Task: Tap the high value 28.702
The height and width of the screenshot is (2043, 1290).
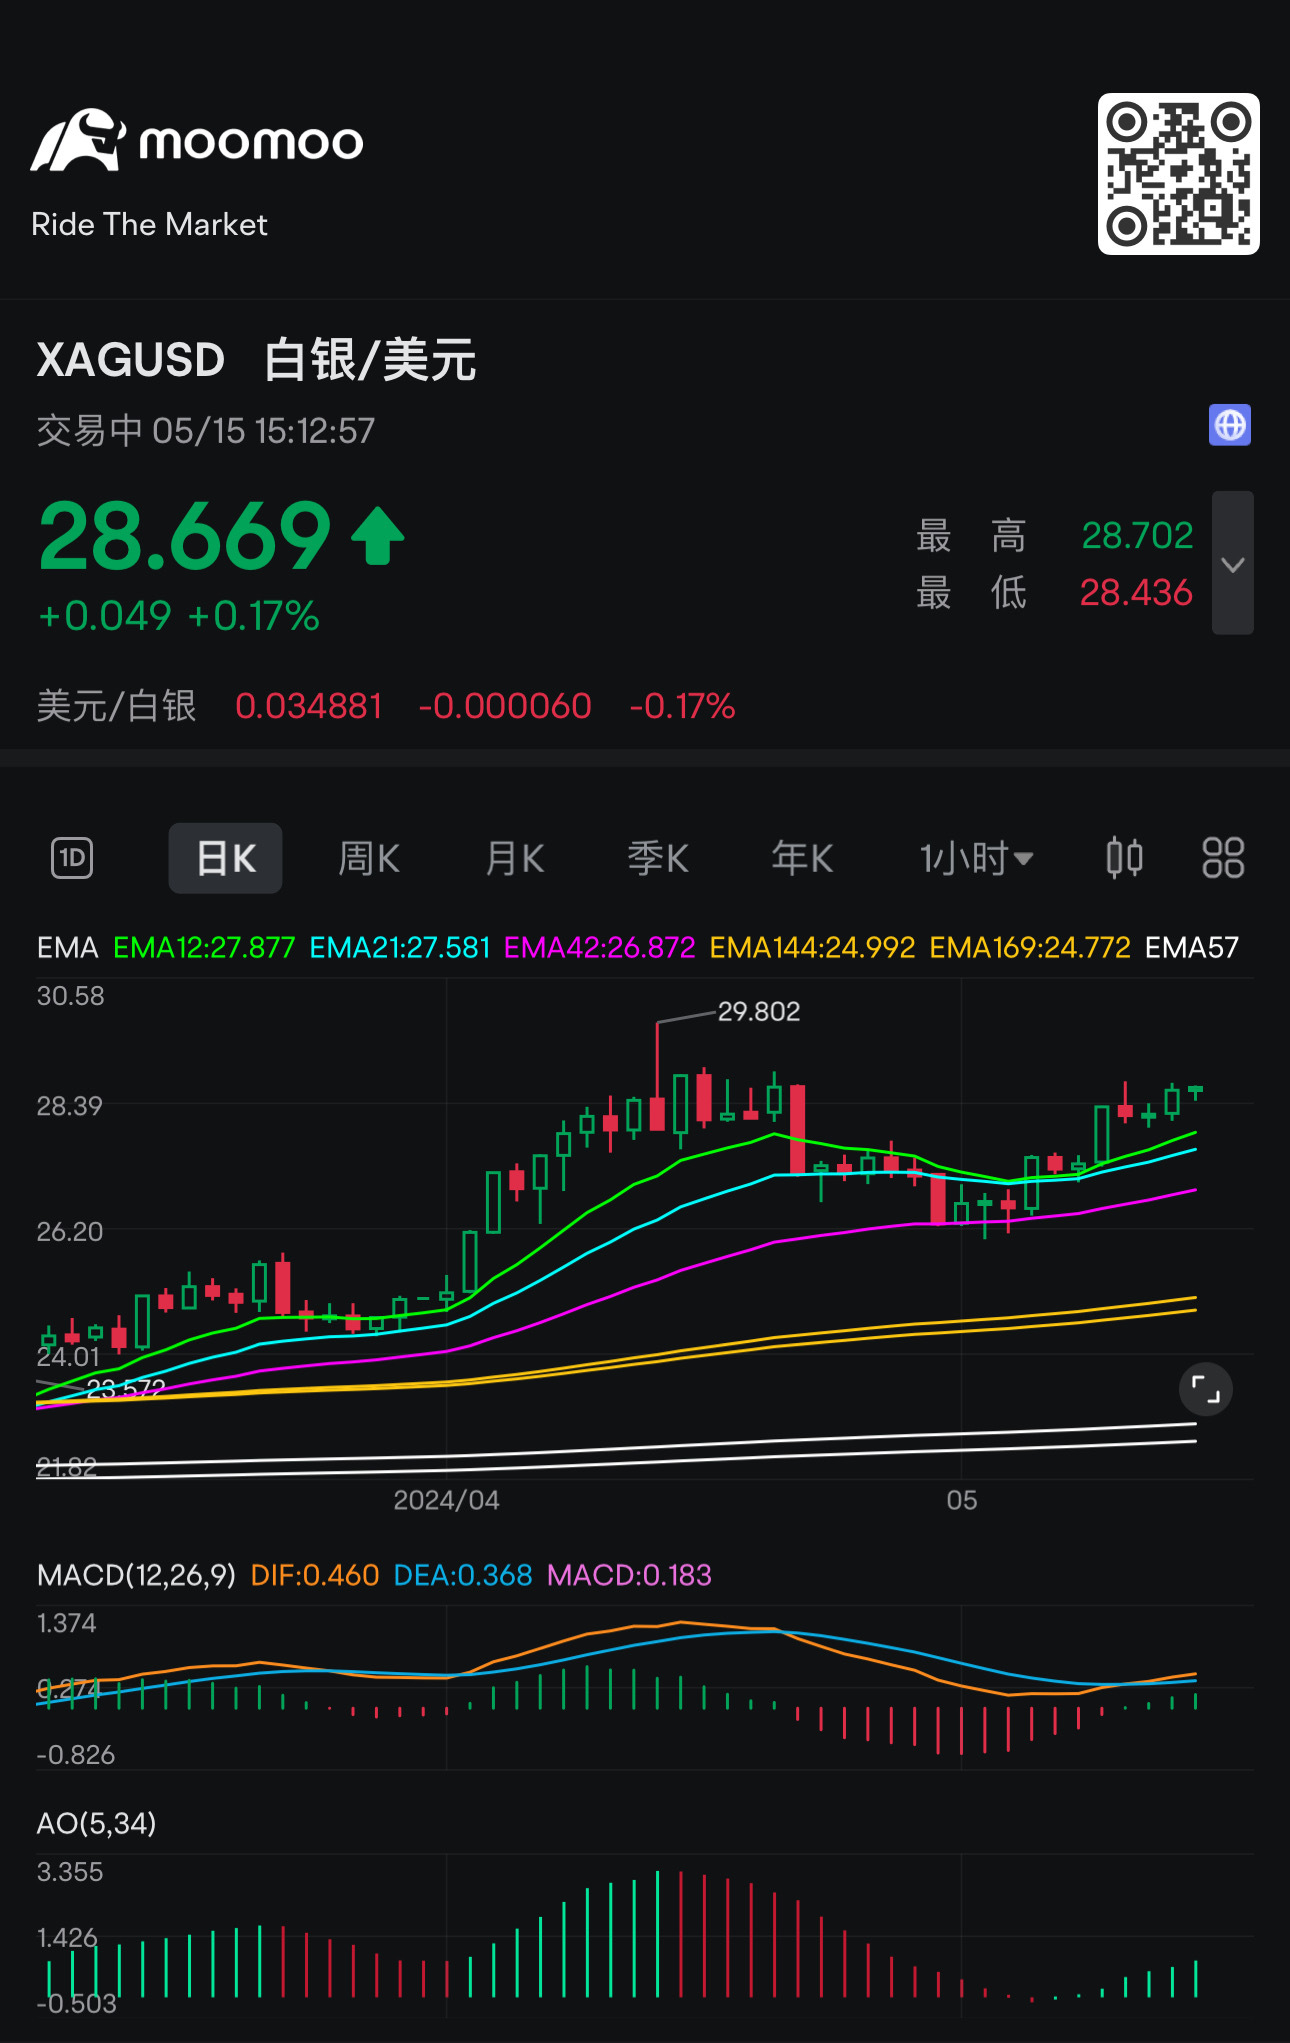Action: (1137, 536)
